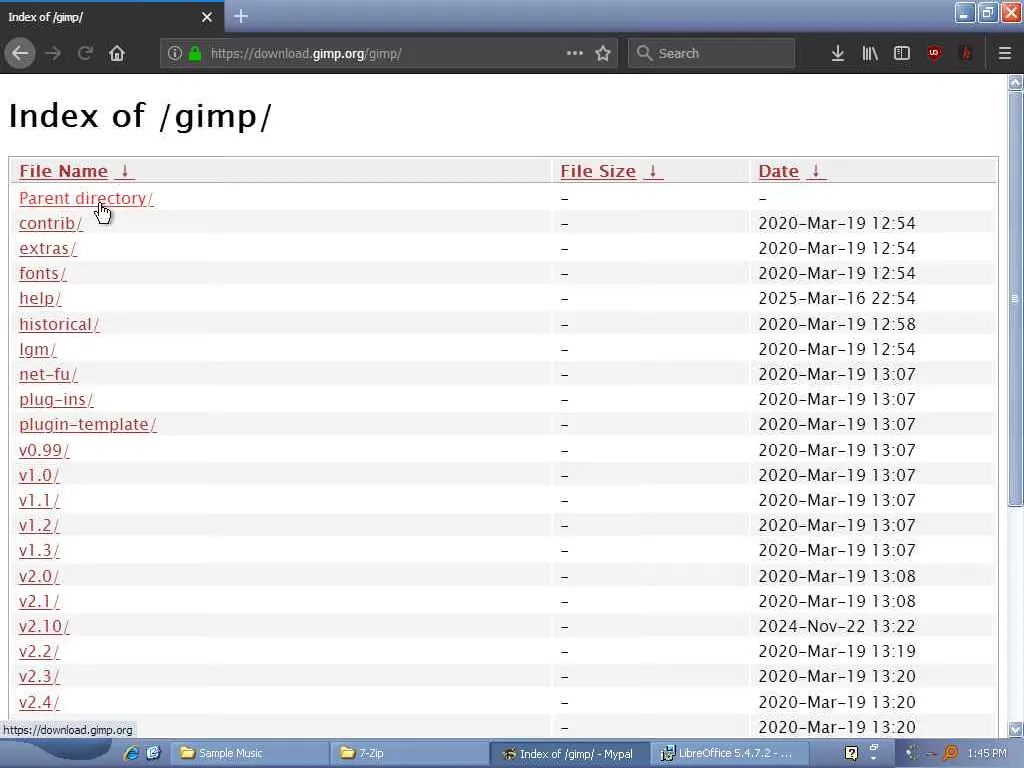
Task: Close the Index of /gimp/ tab
Action: coord(207,17)
